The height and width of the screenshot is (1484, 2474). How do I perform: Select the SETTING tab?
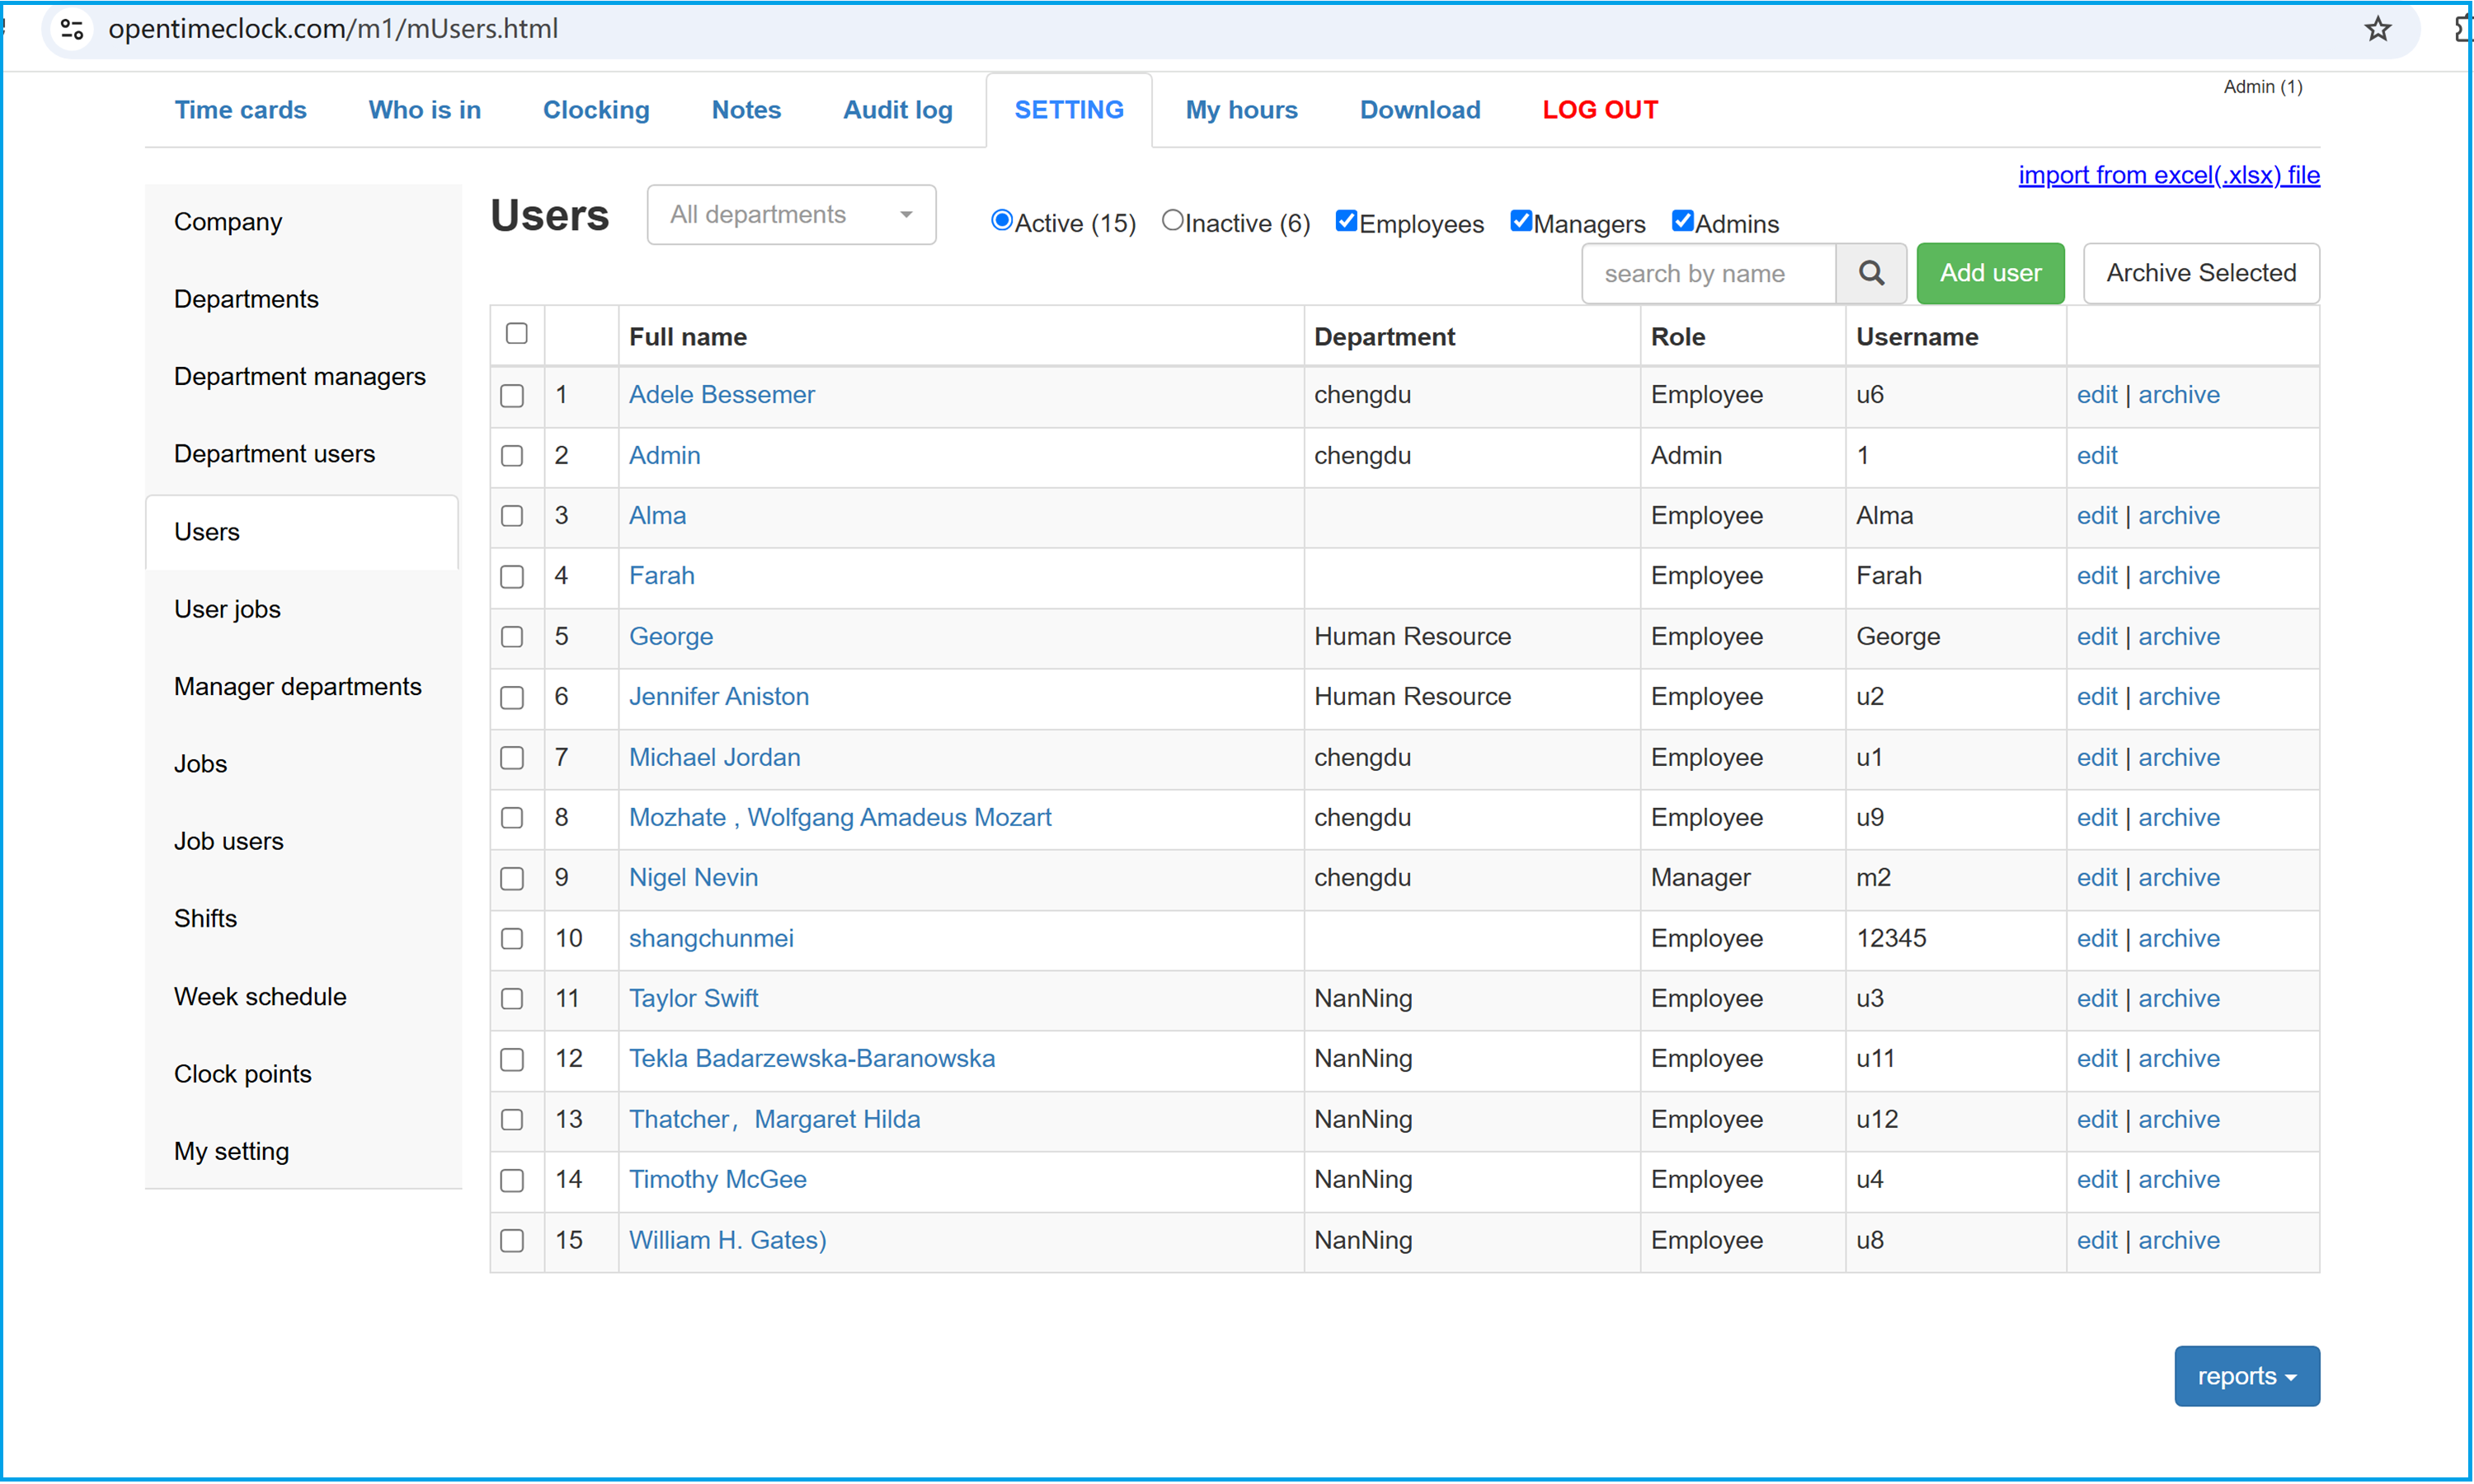tap(1069, 110)
